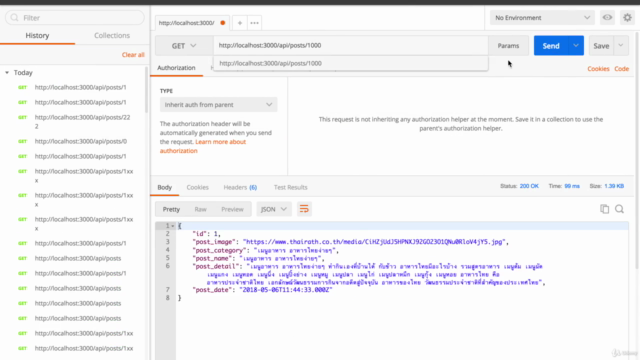Open the HTTP method GET dropdown
640x360 pixels.
click(184, 46)
